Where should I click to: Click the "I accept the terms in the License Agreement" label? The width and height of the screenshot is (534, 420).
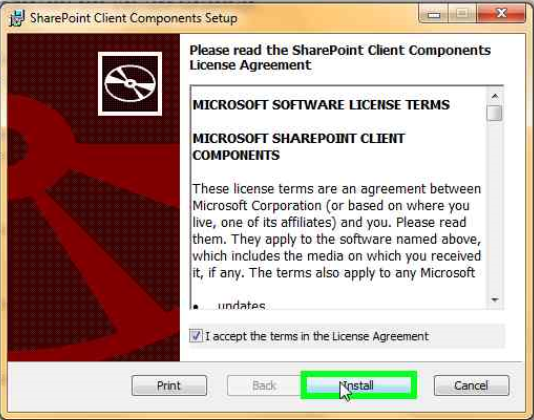click(x=317, y=336)
